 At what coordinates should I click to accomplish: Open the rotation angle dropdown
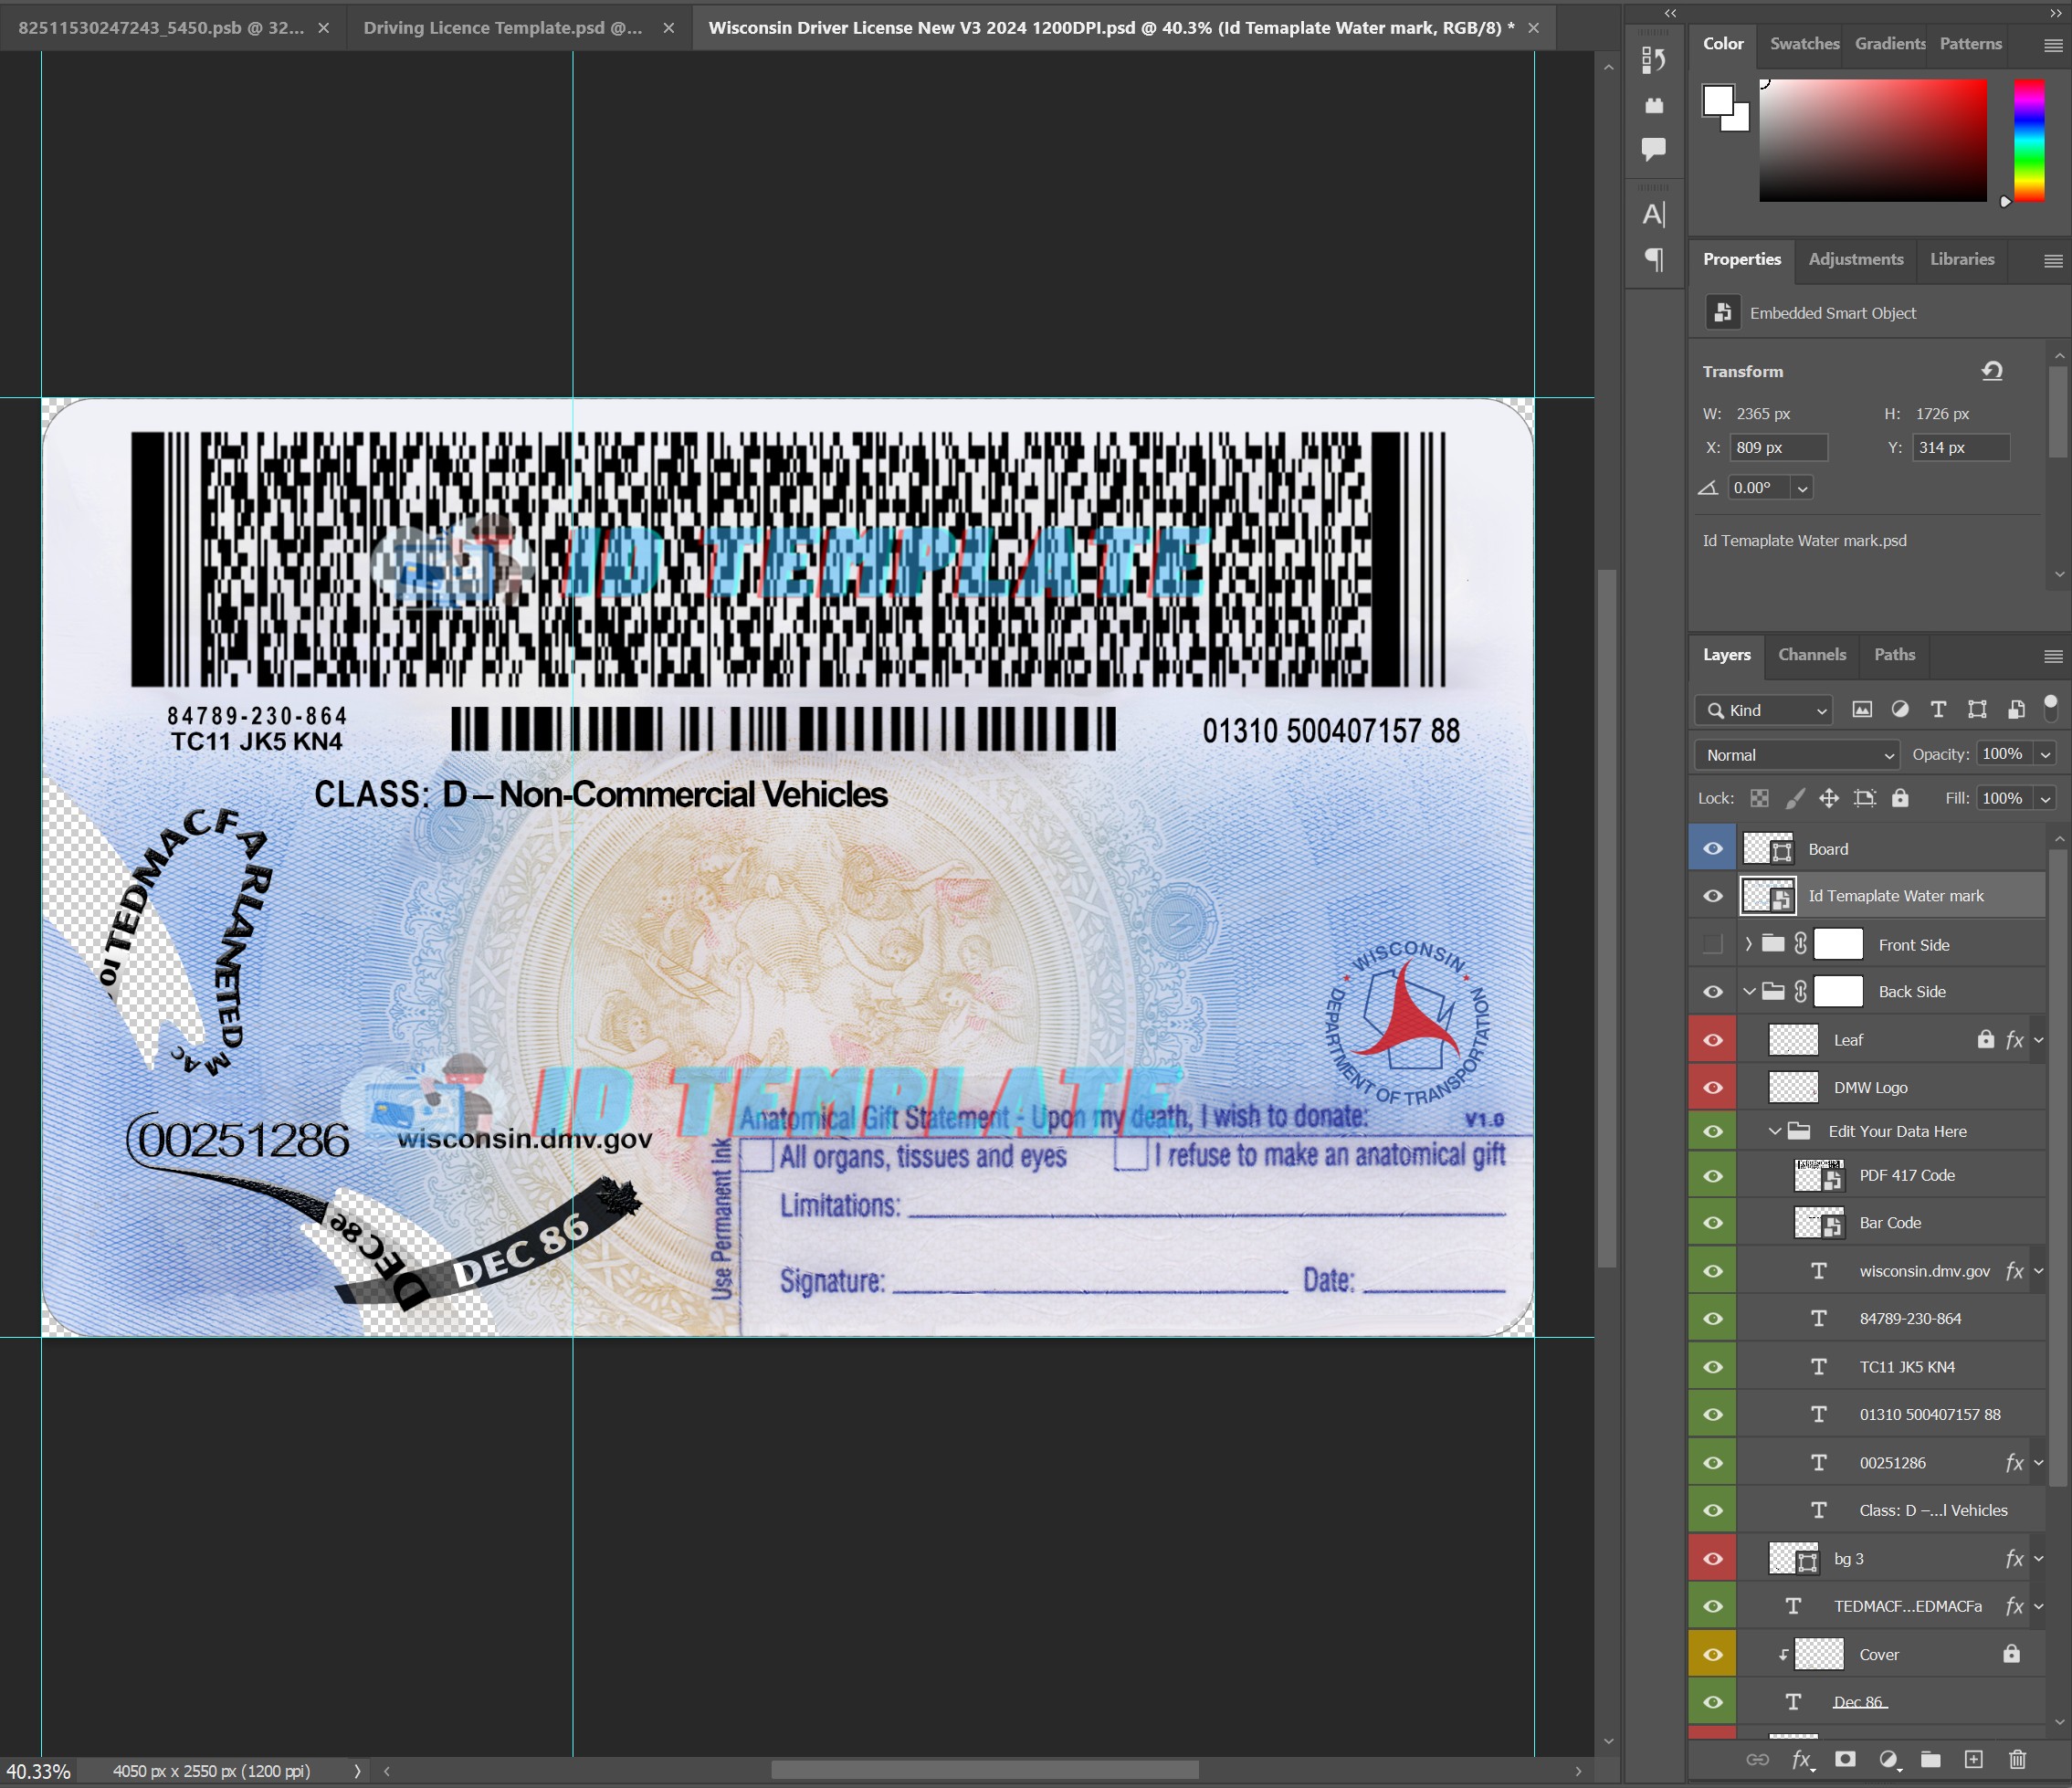tap(1802, 489)
